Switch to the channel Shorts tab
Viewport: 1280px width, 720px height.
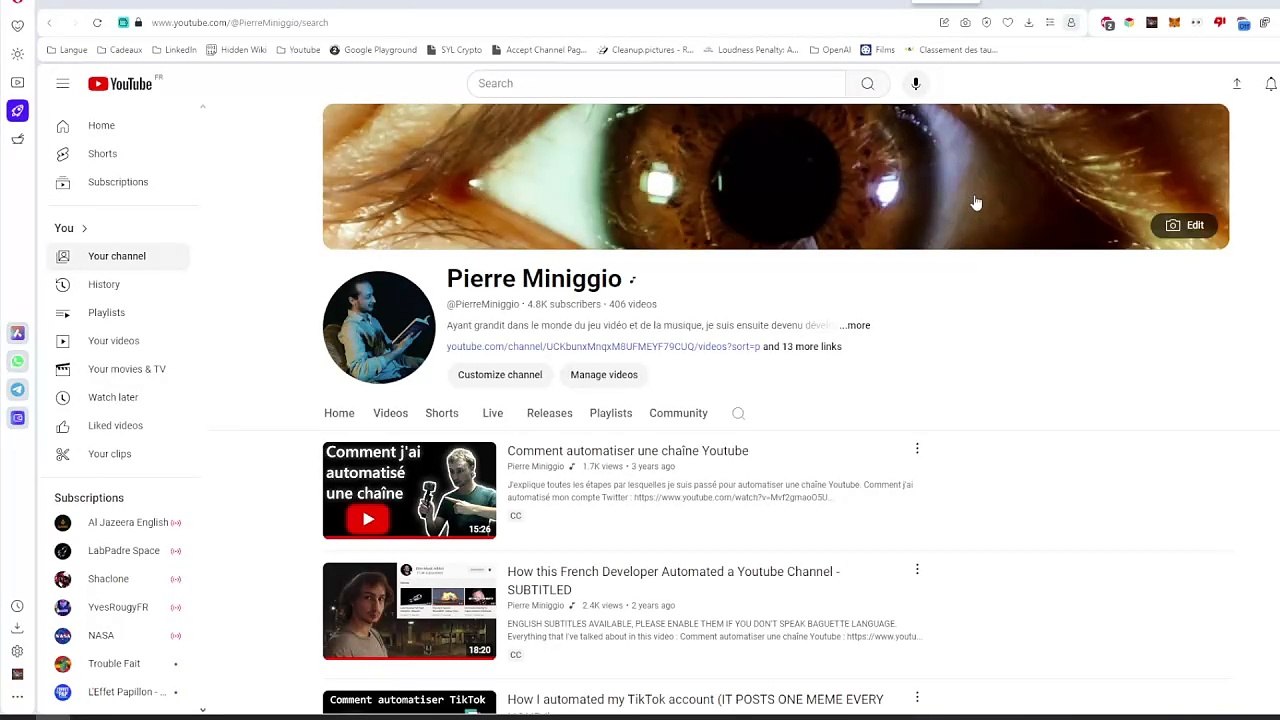442,413
